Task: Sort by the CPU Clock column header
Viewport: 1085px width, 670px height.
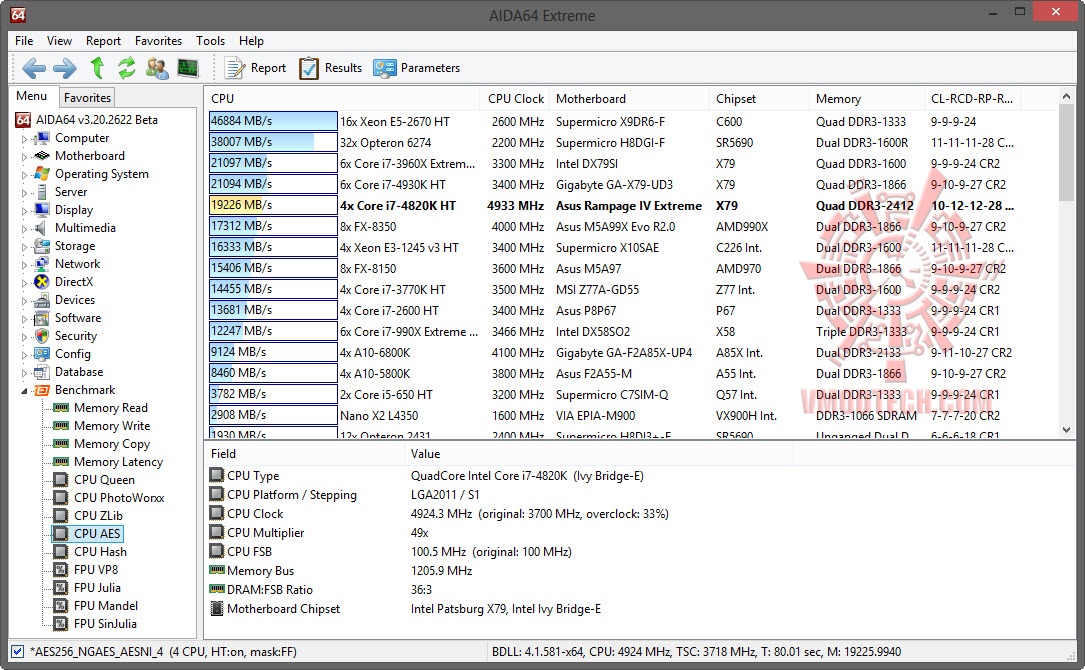Action: (515, 98)
